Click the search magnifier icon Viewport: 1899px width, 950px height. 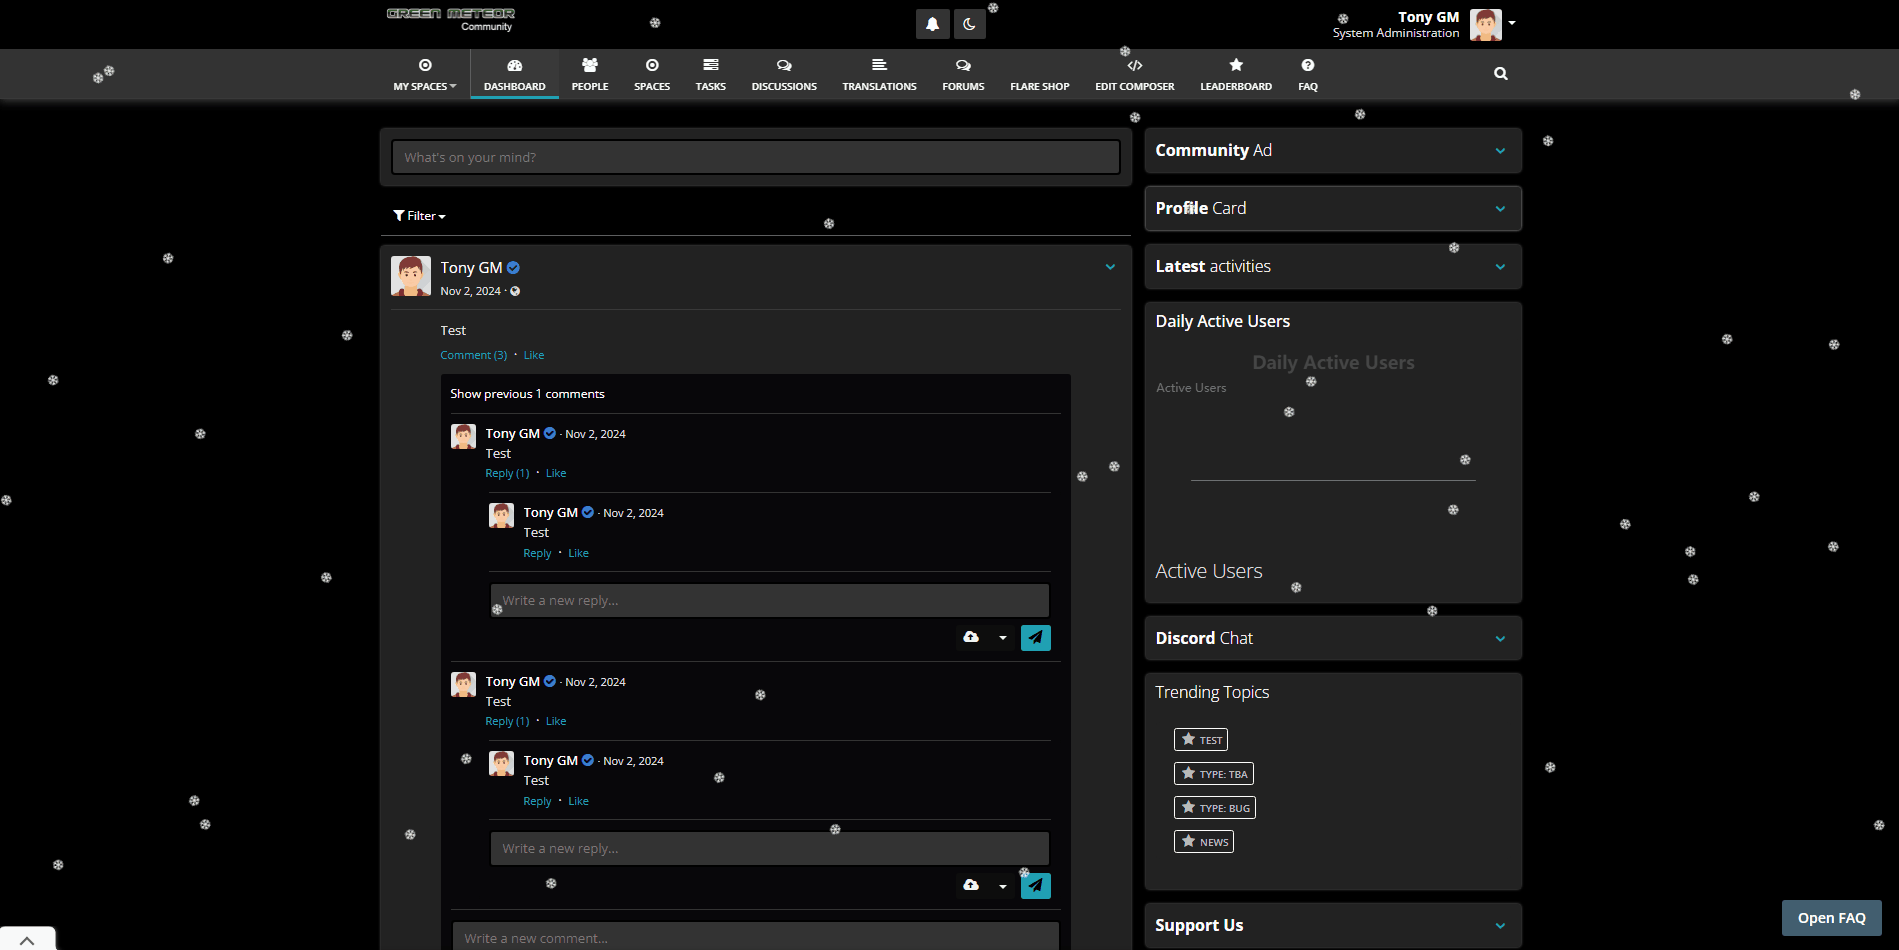coord(1500,73)
